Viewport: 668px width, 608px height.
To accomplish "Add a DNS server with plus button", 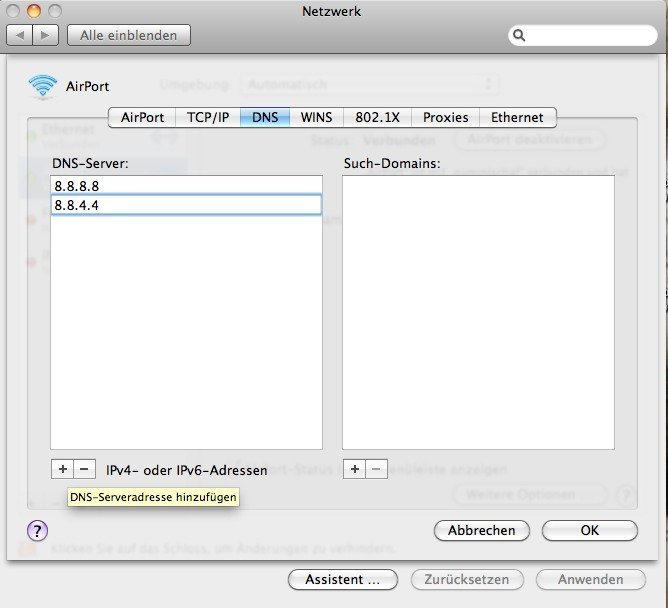I will pos(62,469).
